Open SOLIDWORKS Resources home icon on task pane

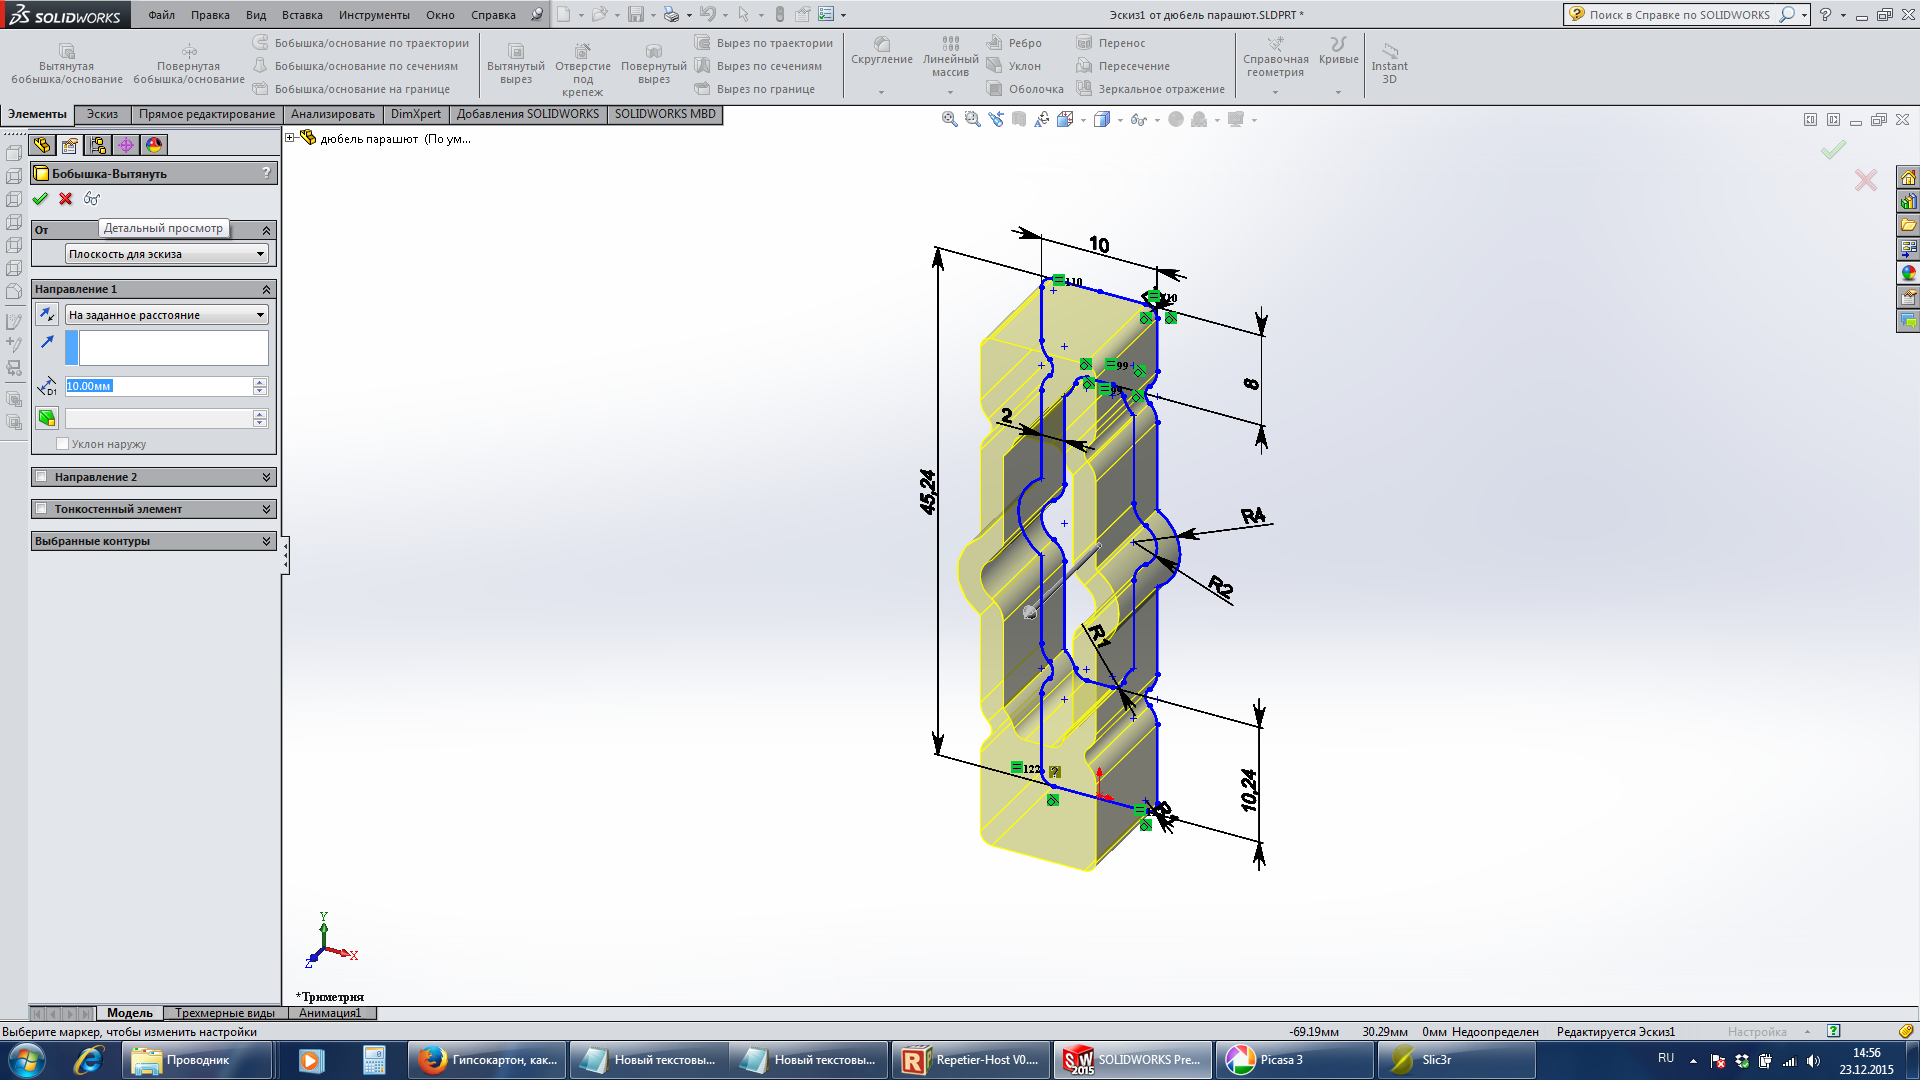tap(1908, 177)
